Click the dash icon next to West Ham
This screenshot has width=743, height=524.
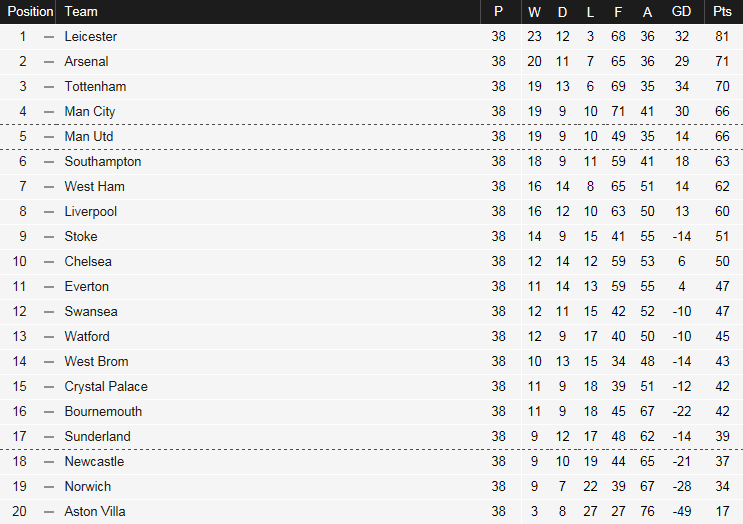coord(49,186)
